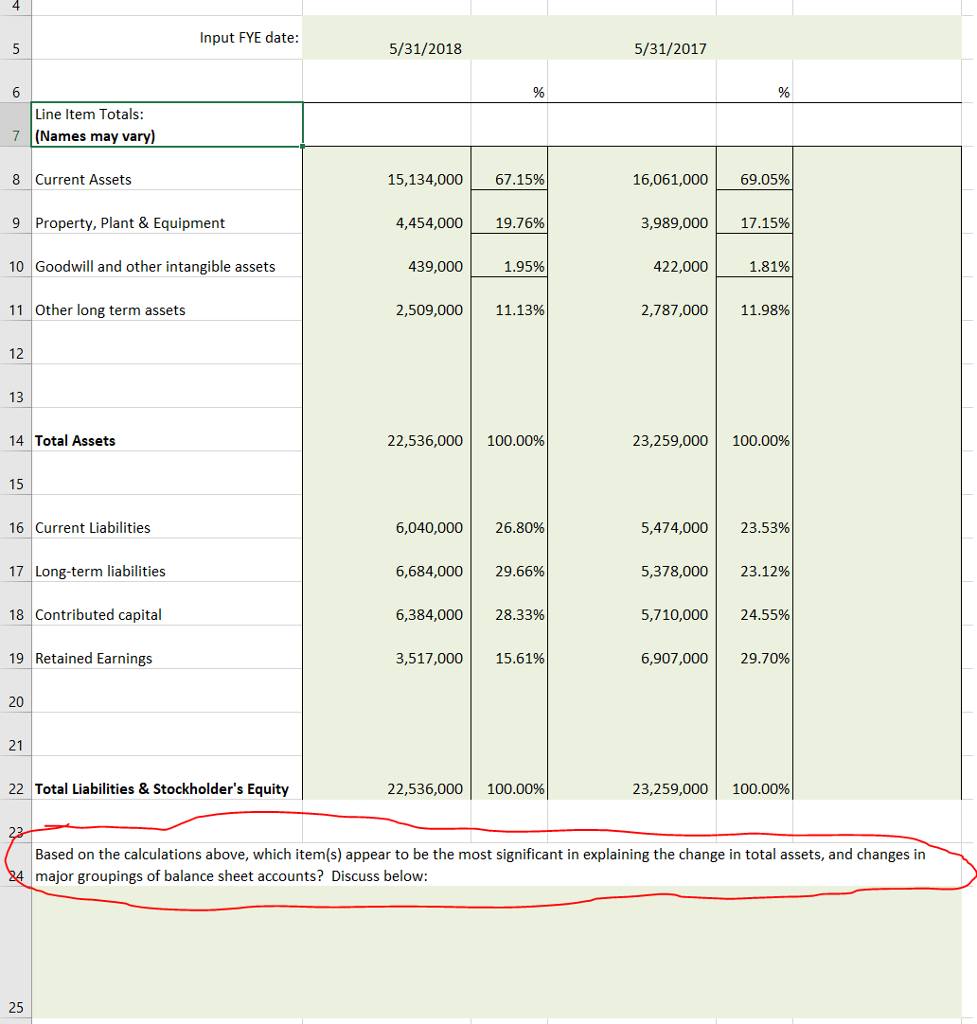Image resolution: width=977 pixels, height=1024 pixels.
Task: Select the 29.70% percentage cell
Action: click(x=754, y=647)
